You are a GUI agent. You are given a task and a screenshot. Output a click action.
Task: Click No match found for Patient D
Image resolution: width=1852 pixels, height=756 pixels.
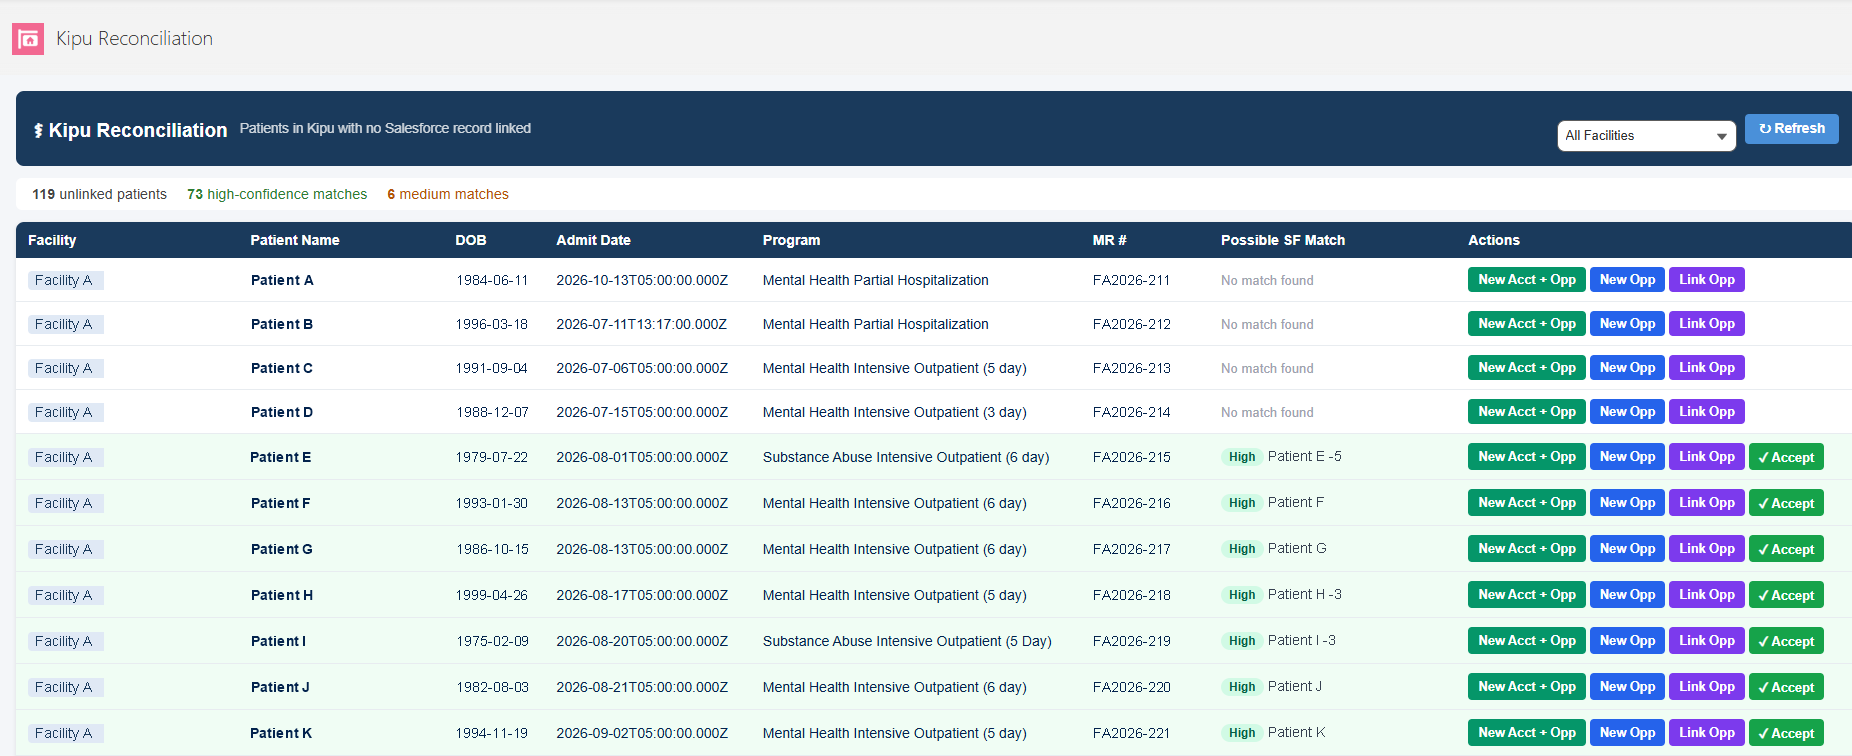[1267, 412]
